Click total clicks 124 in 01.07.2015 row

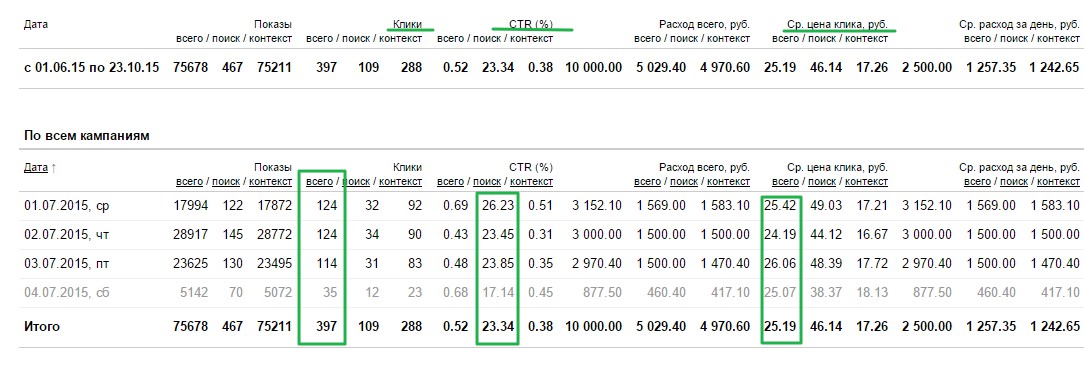pyautogui.click(x=327, y=206)
